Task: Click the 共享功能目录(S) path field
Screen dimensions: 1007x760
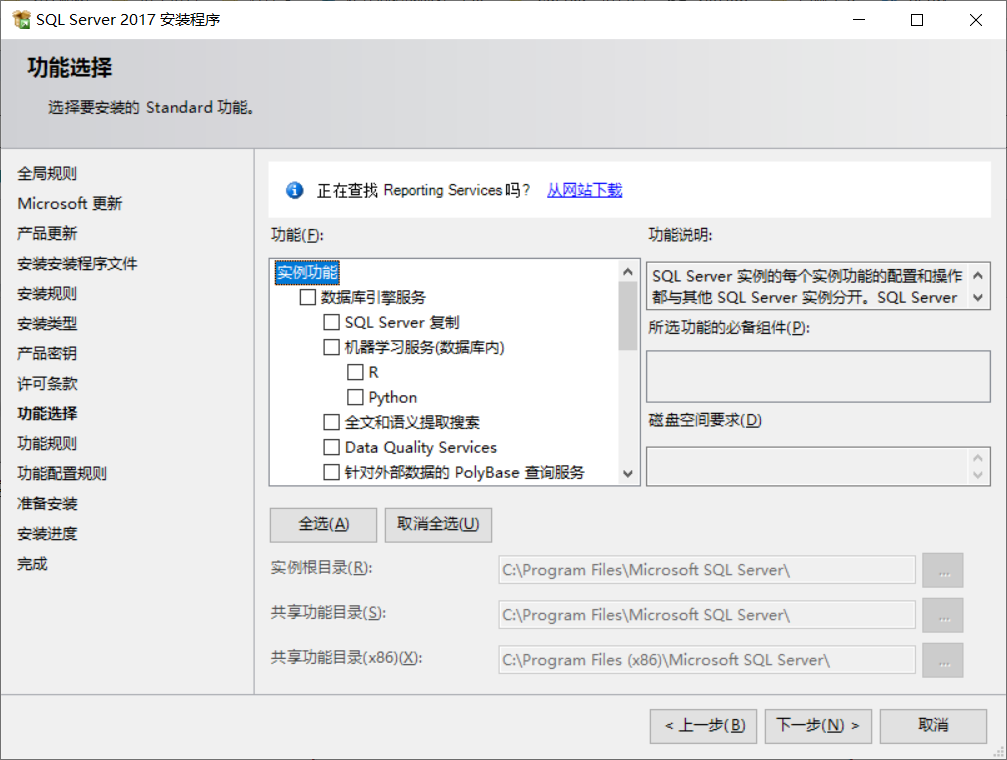Action: (706, 615)
